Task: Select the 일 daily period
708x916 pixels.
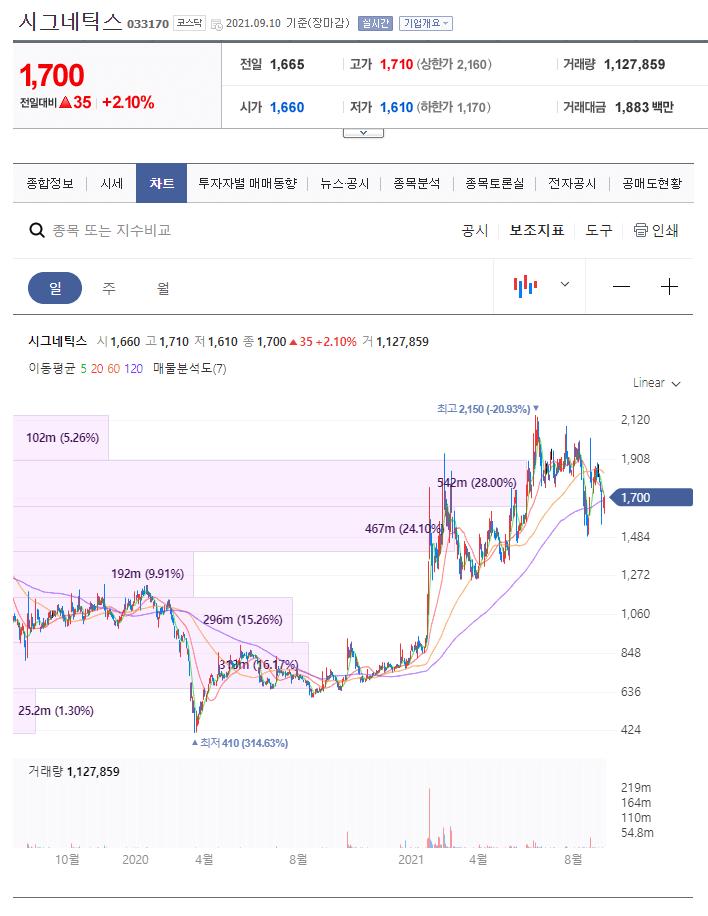Action: [55, 288]
